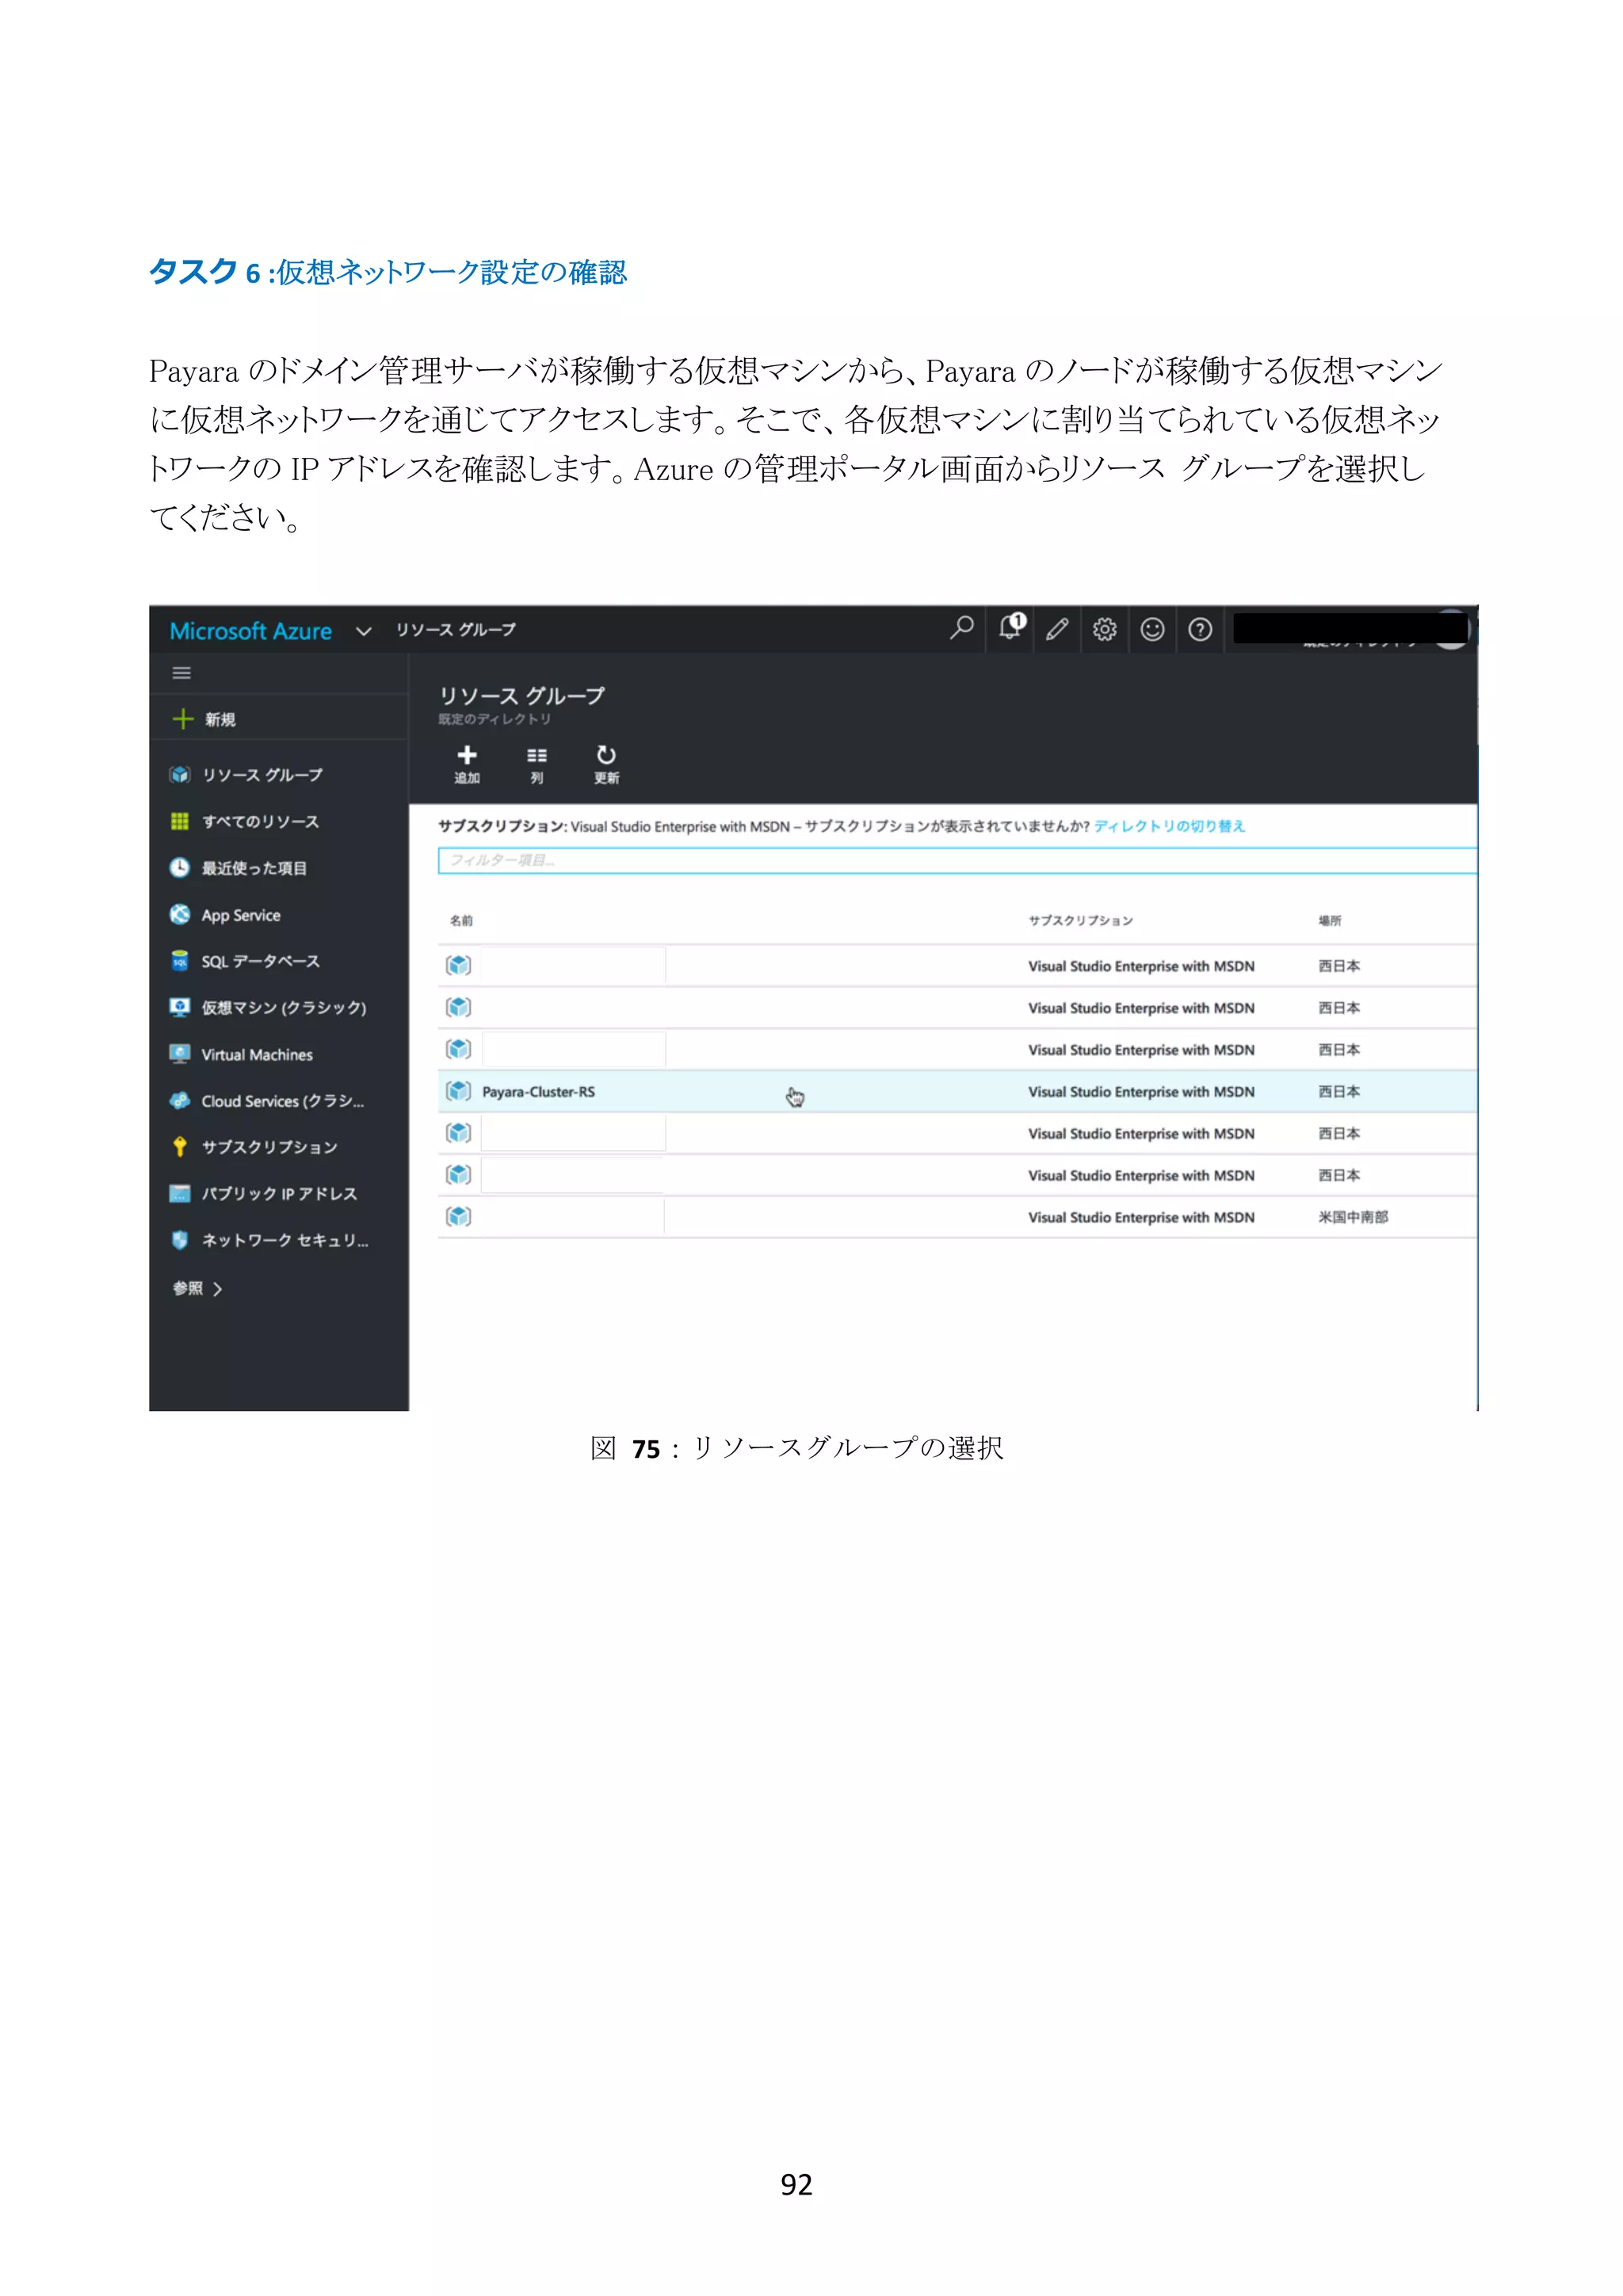The image size is (1623, 2296).
Task: Open App Service in the sidebar
Action: pos(225,915)
